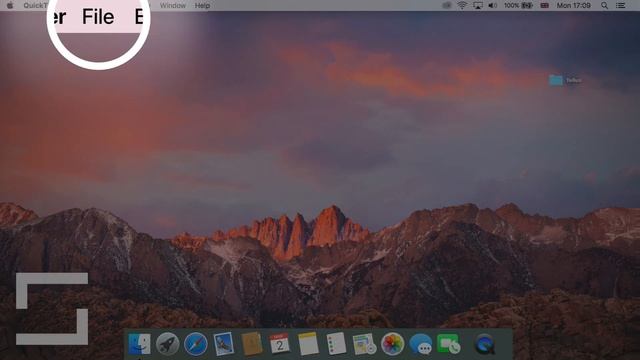
Task: Click the Mon 17:09 clock
Action: click(573, 5)
